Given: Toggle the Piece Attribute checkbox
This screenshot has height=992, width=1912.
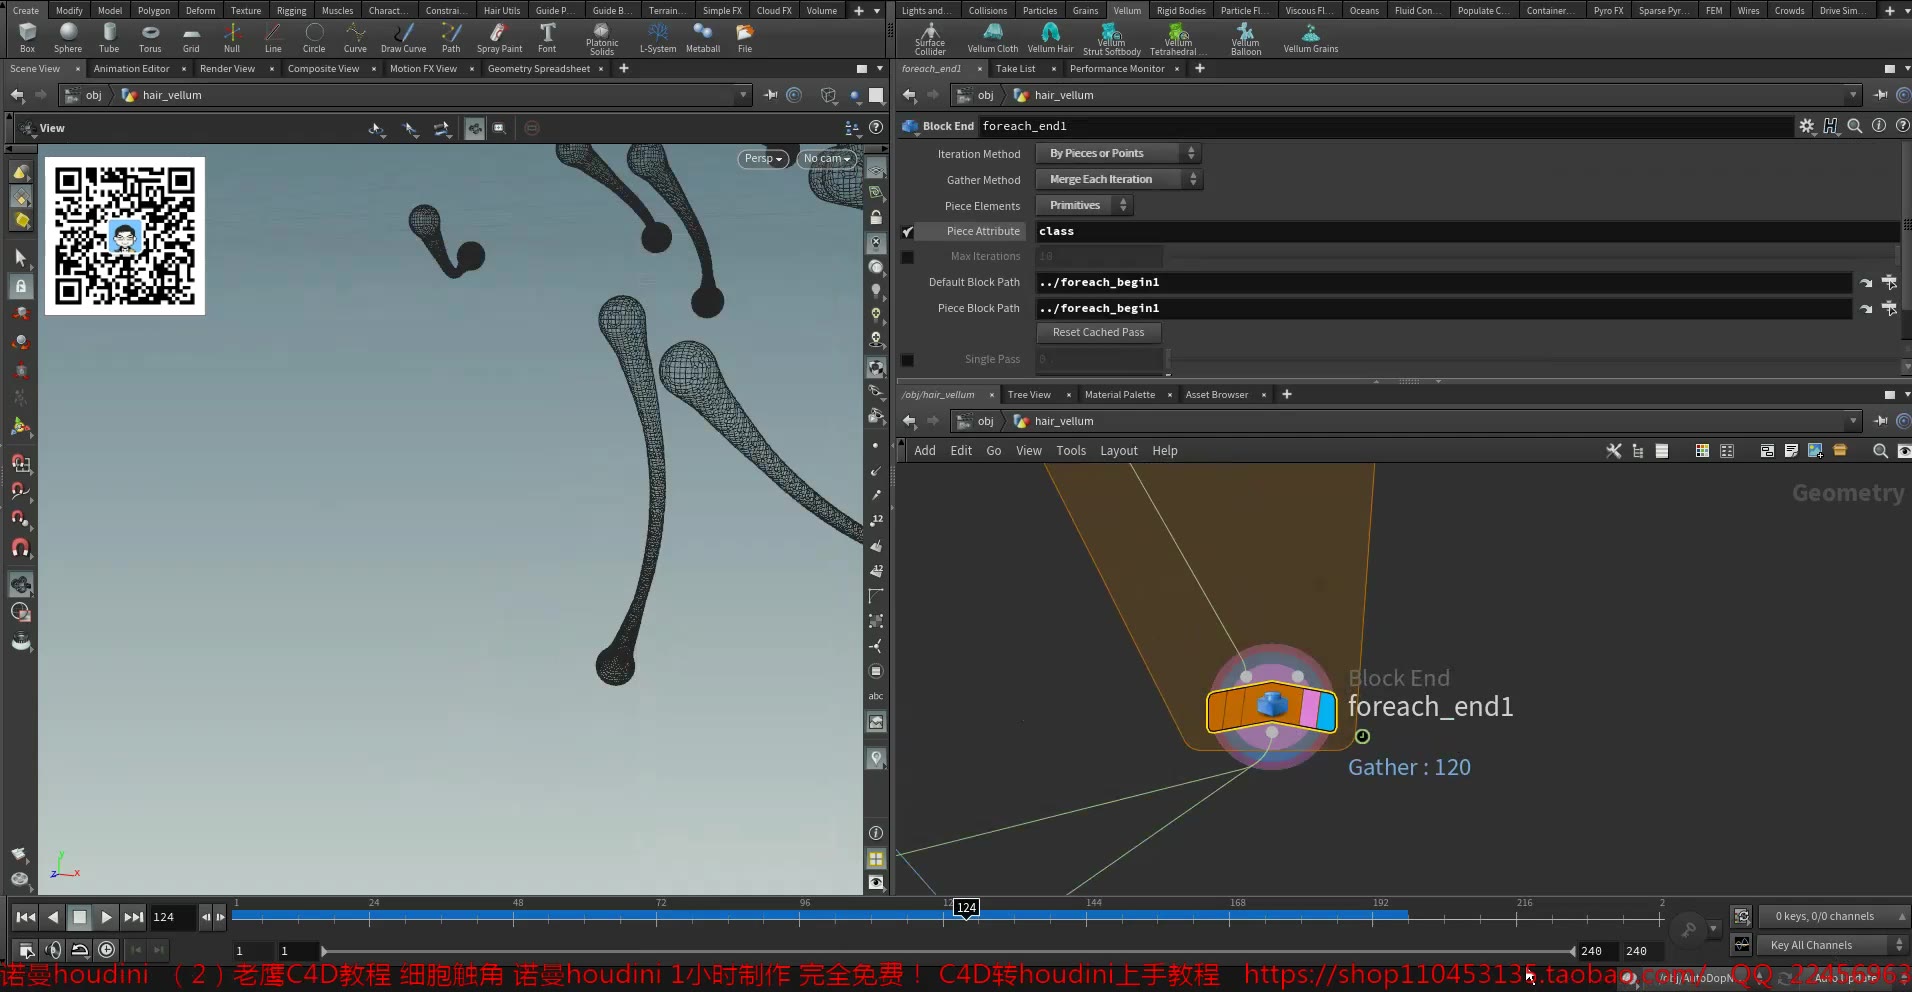Looking at the screenshot, I should (908, 231).
